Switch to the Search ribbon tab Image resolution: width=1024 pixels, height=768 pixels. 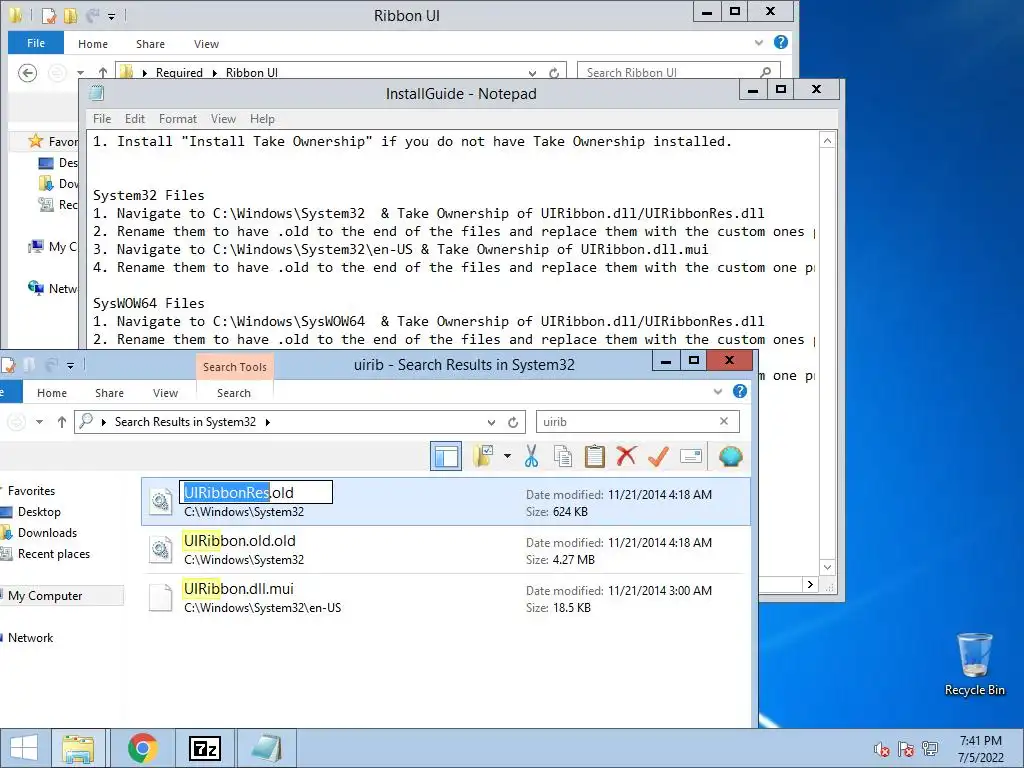tap(234, 393)
